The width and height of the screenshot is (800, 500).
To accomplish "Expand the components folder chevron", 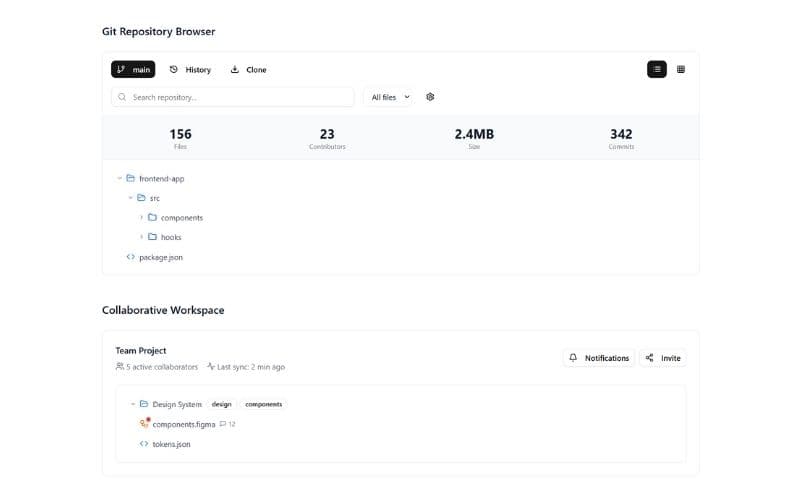I will 141,217.
